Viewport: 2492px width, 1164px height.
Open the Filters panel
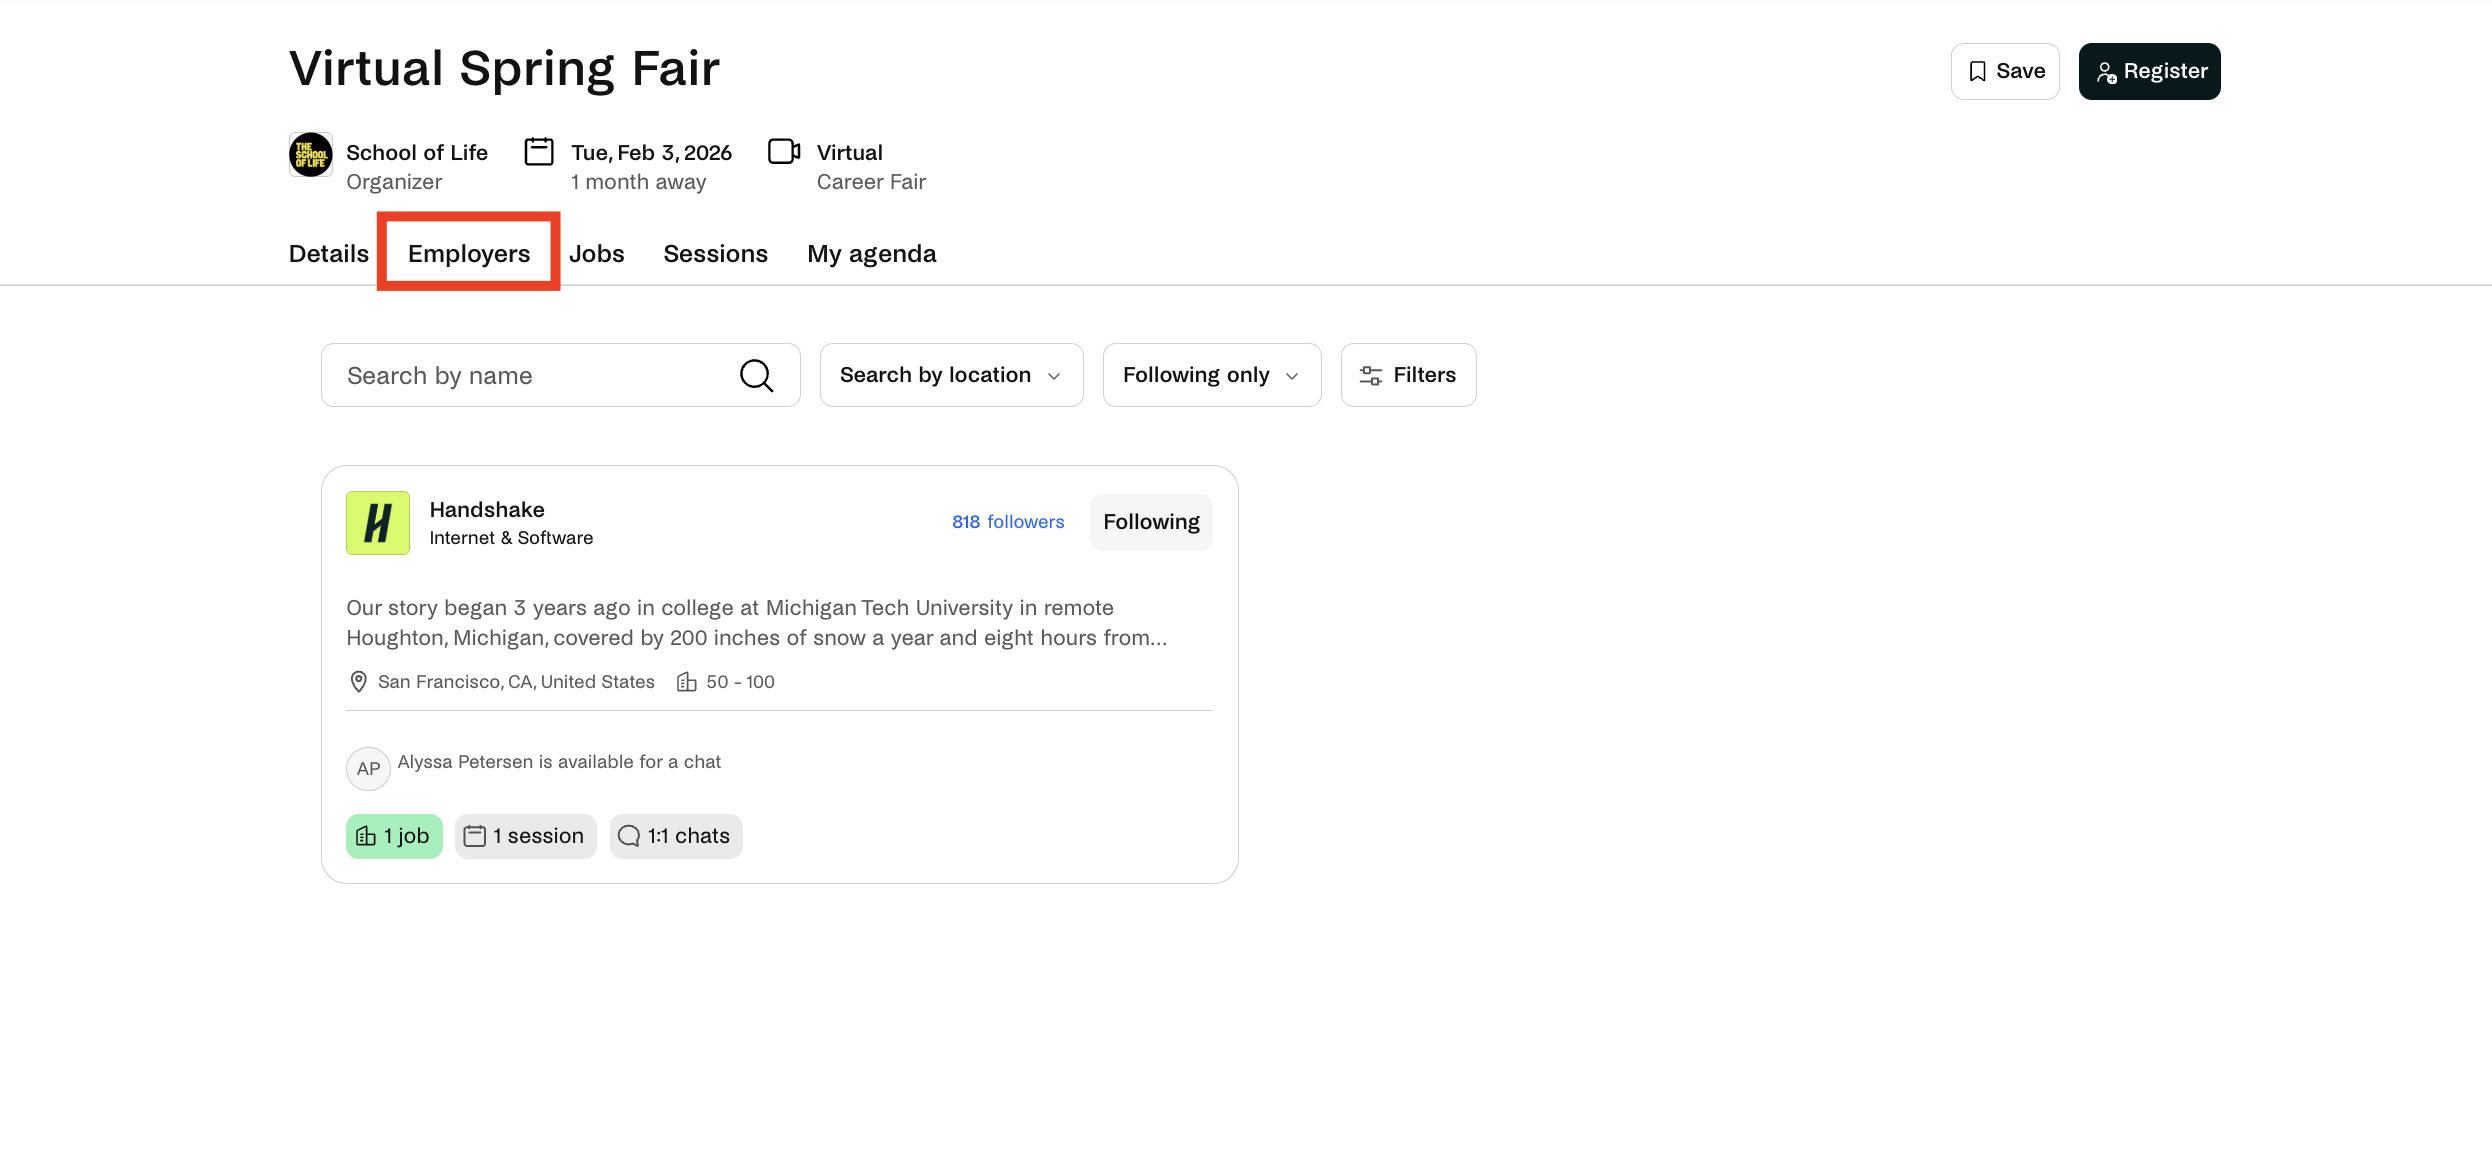click(1408, 375)
